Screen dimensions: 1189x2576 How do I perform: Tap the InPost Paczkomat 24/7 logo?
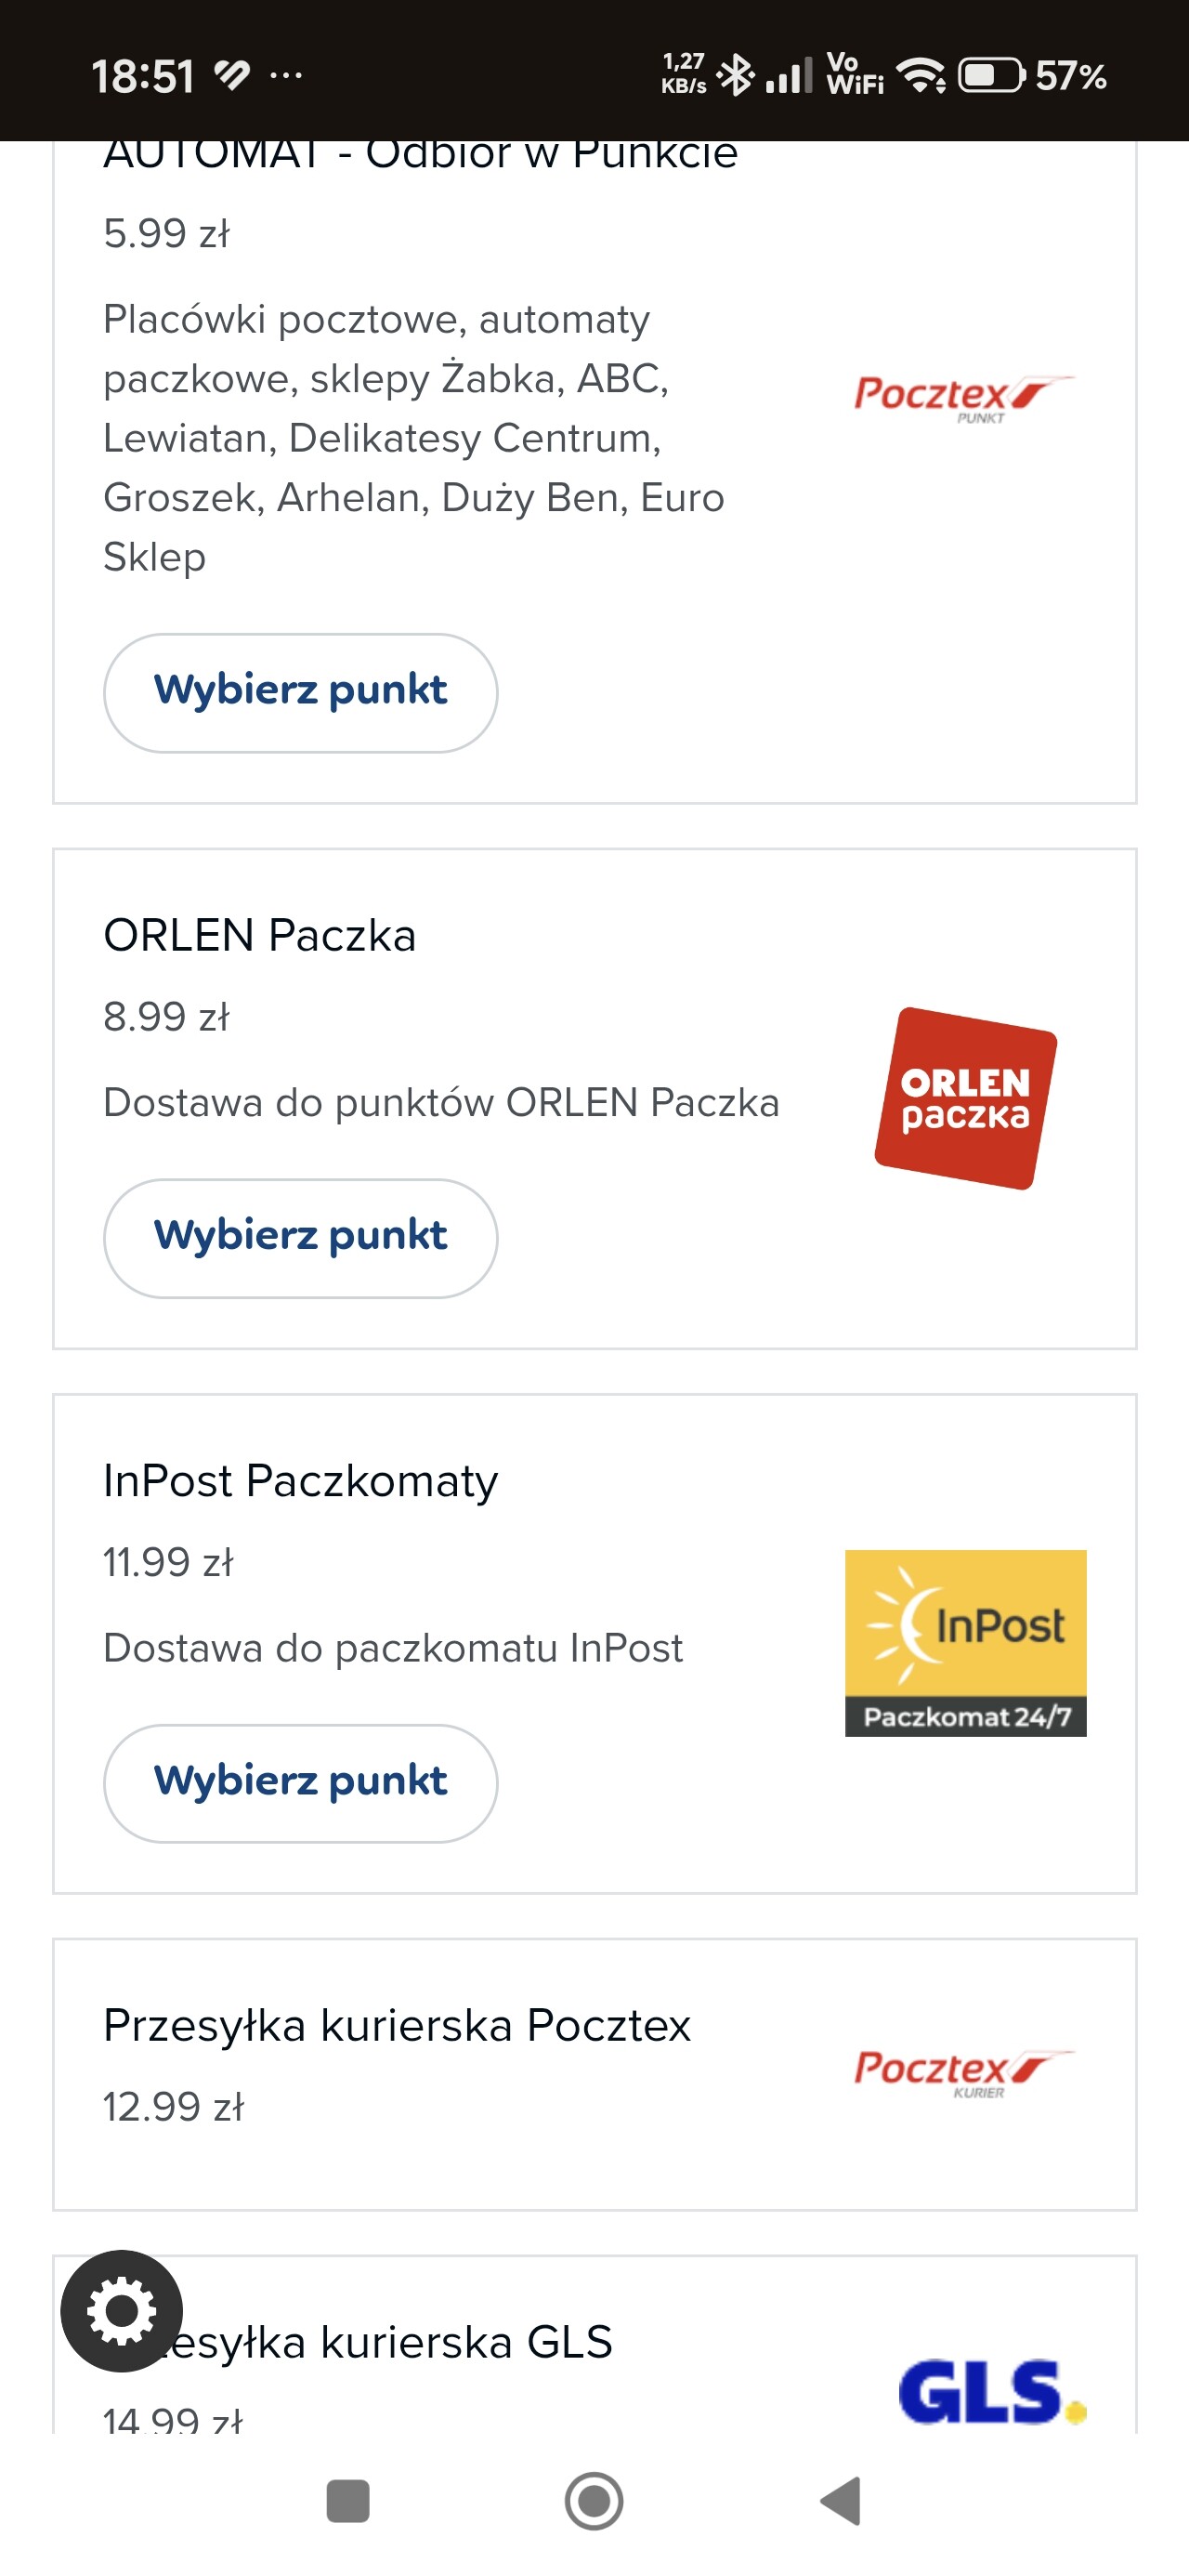(x=965, y=1642)
